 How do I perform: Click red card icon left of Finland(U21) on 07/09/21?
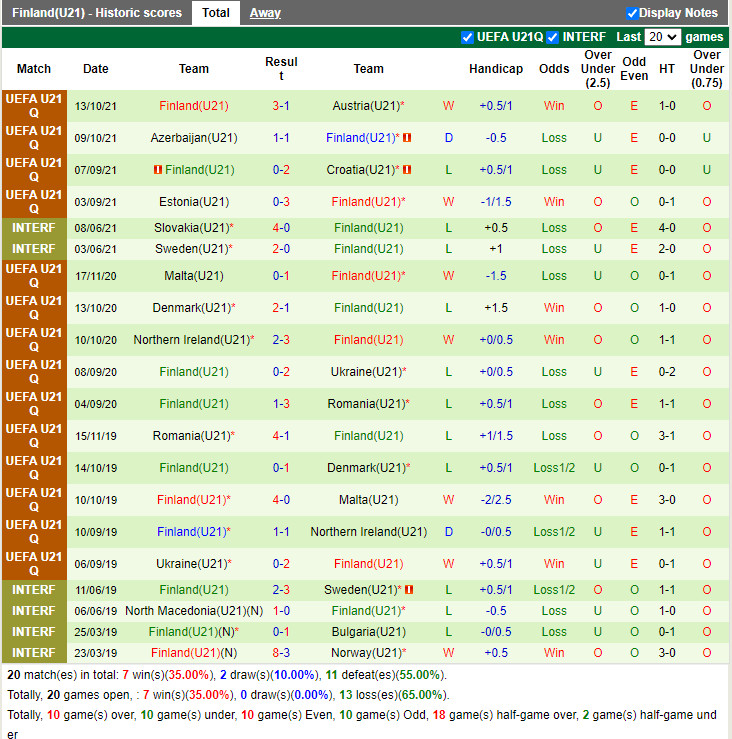click(x=157, y=170)
